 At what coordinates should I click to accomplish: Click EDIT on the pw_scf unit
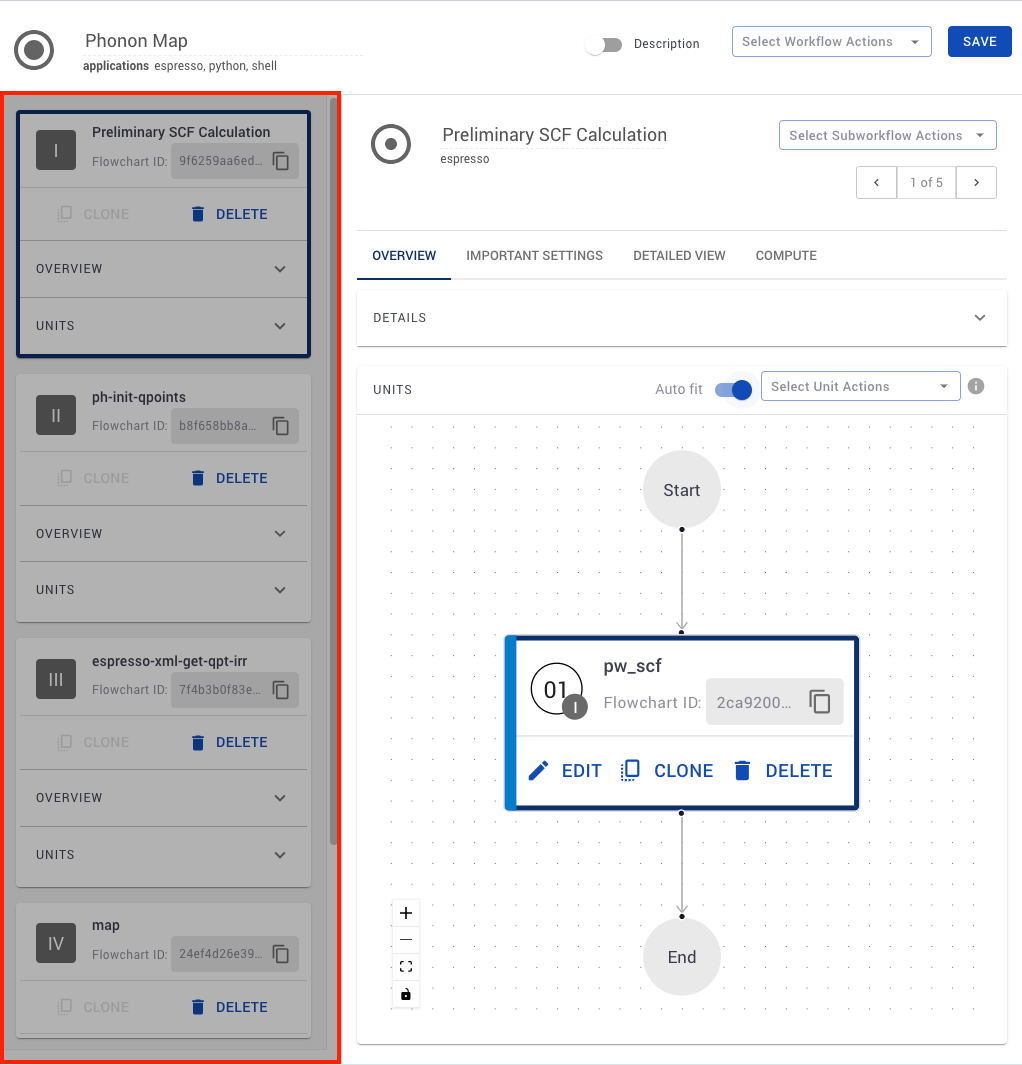pos(565,771)
